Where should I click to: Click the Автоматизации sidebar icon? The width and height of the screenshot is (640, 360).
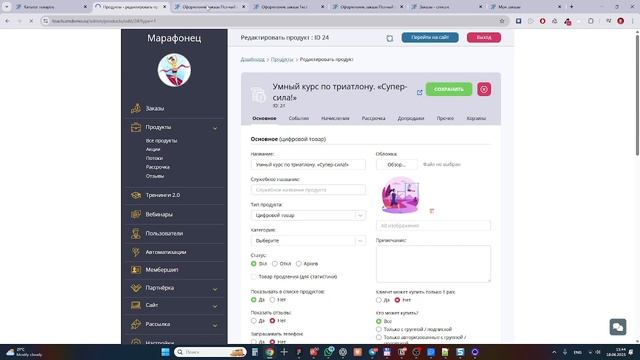coord(136,252)
